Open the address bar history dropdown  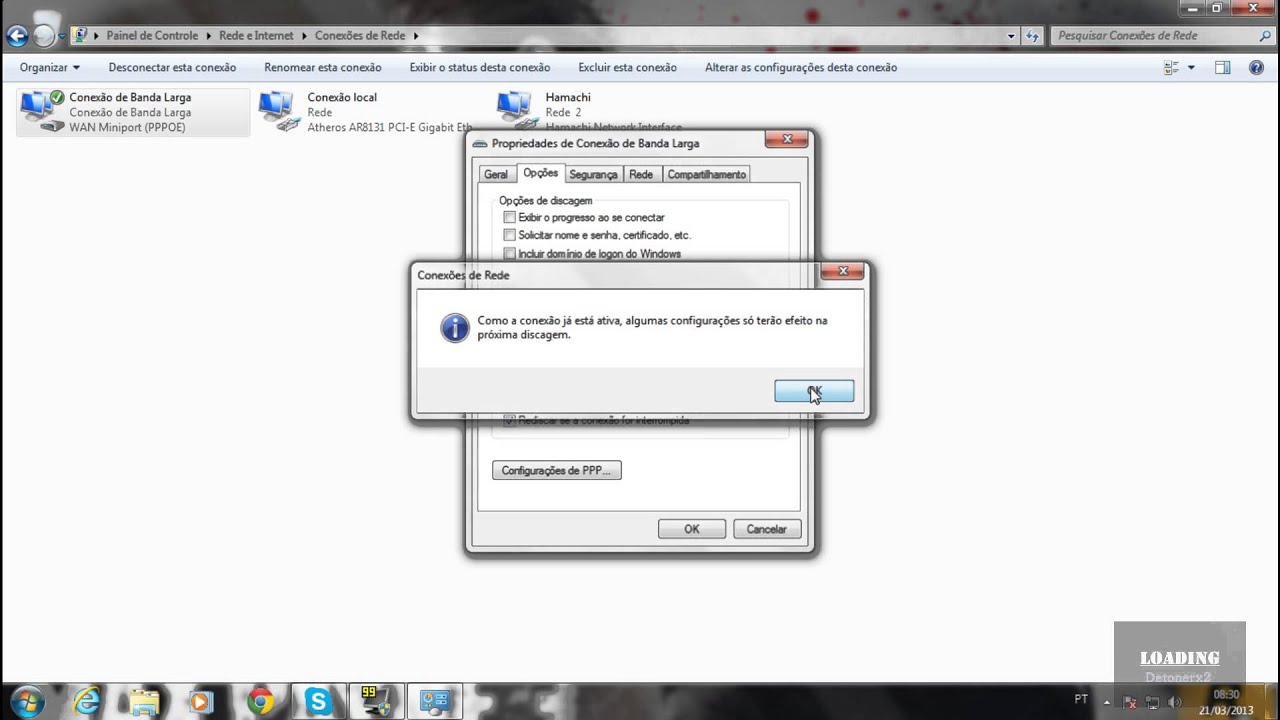[1011, 36]
